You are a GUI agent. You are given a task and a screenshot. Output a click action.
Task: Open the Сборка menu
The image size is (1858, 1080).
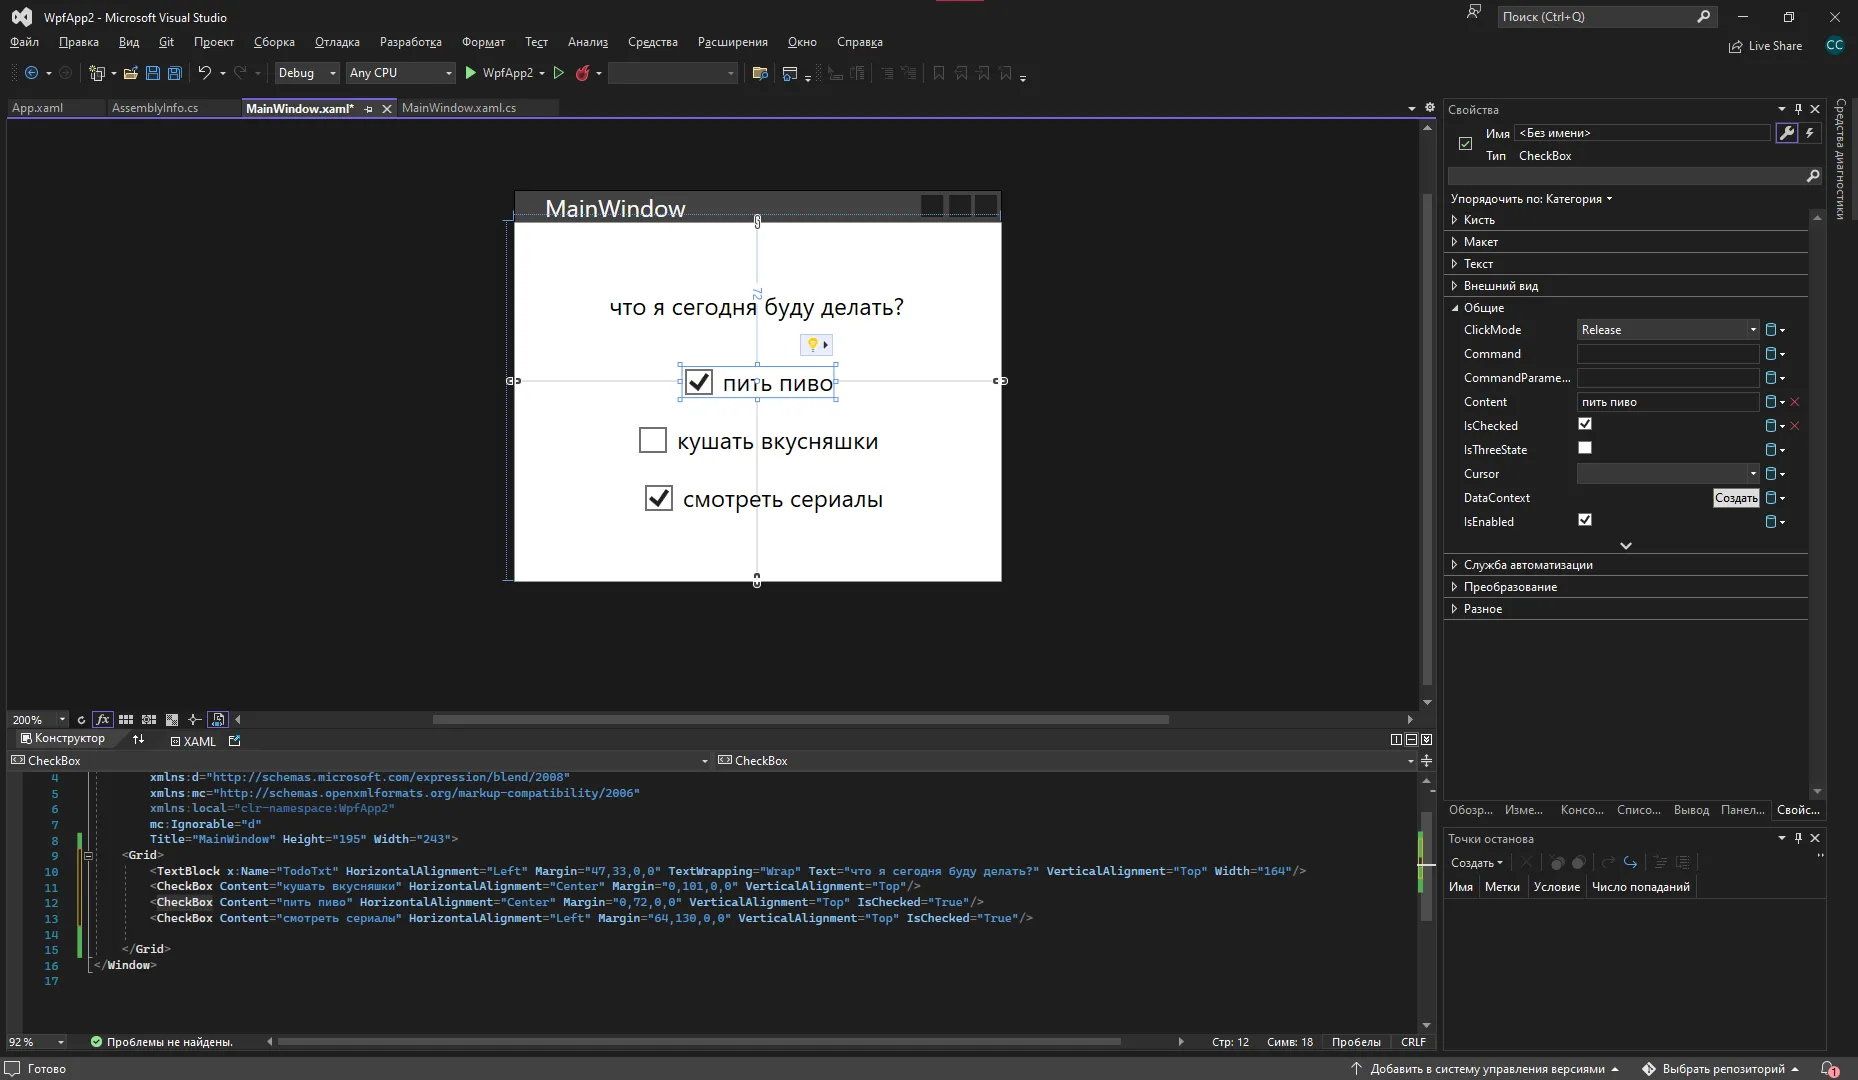[274, 42]
